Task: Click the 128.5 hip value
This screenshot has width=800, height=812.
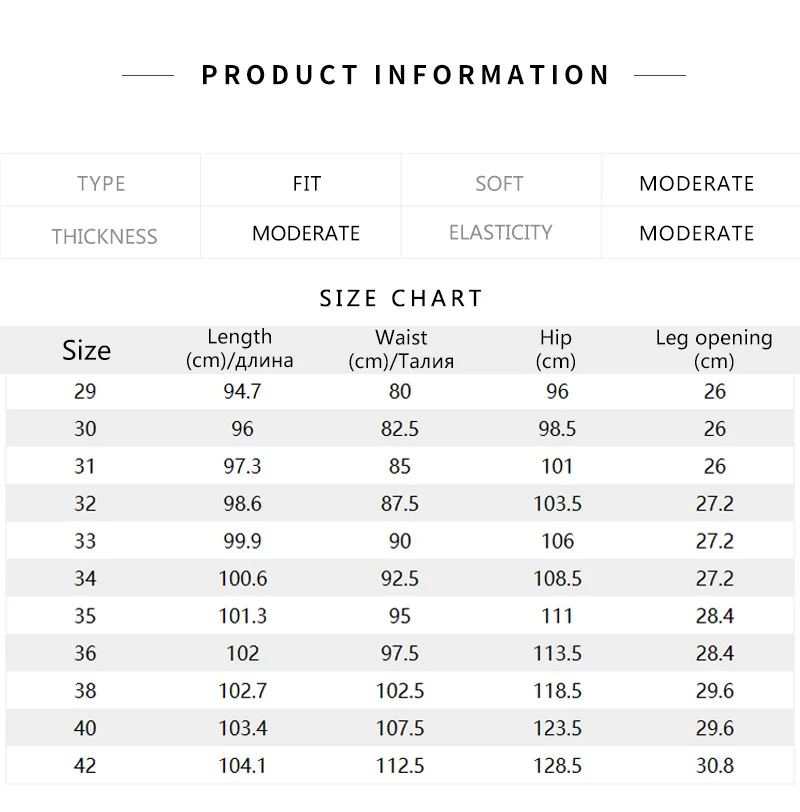Action: (x=557, y=767)
